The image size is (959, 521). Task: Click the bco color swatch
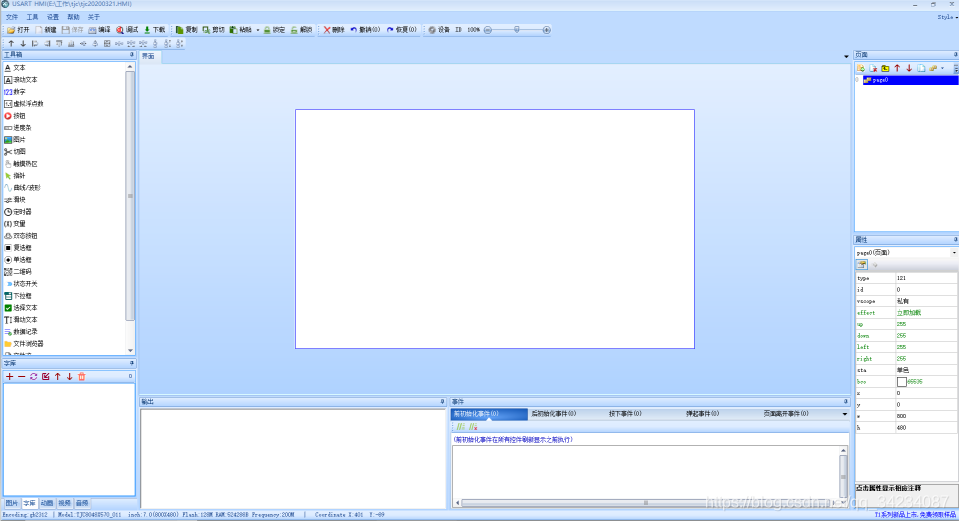coord(902,382)
